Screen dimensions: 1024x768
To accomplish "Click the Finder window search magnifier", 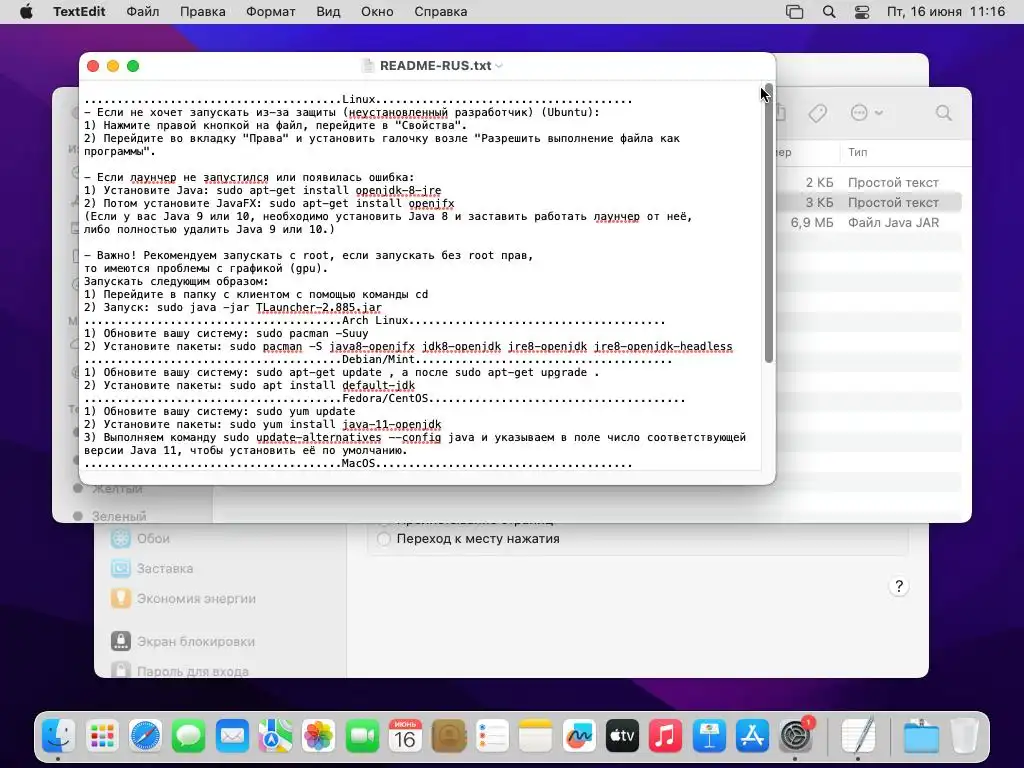I will tap(944, 113).
